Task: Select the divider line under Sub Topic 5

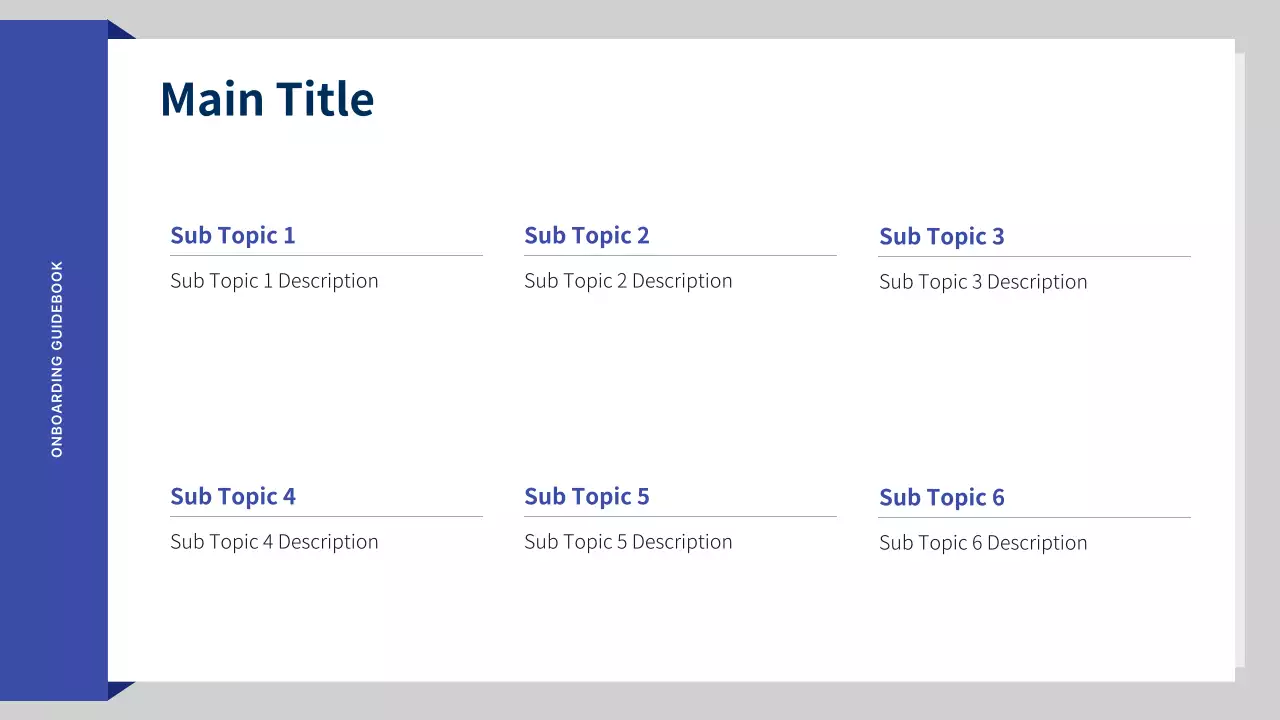Action: coord(680,516)
